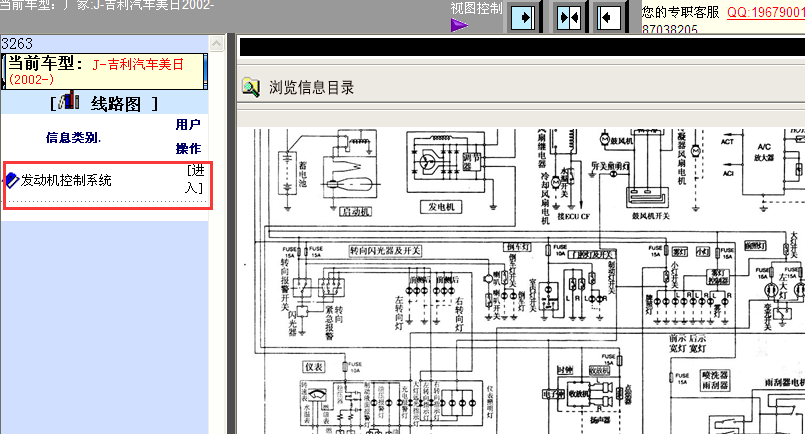Click the pencil icon beside 发动机控制系统
Viewport: 805px width, 434px height.
(11, 180)
